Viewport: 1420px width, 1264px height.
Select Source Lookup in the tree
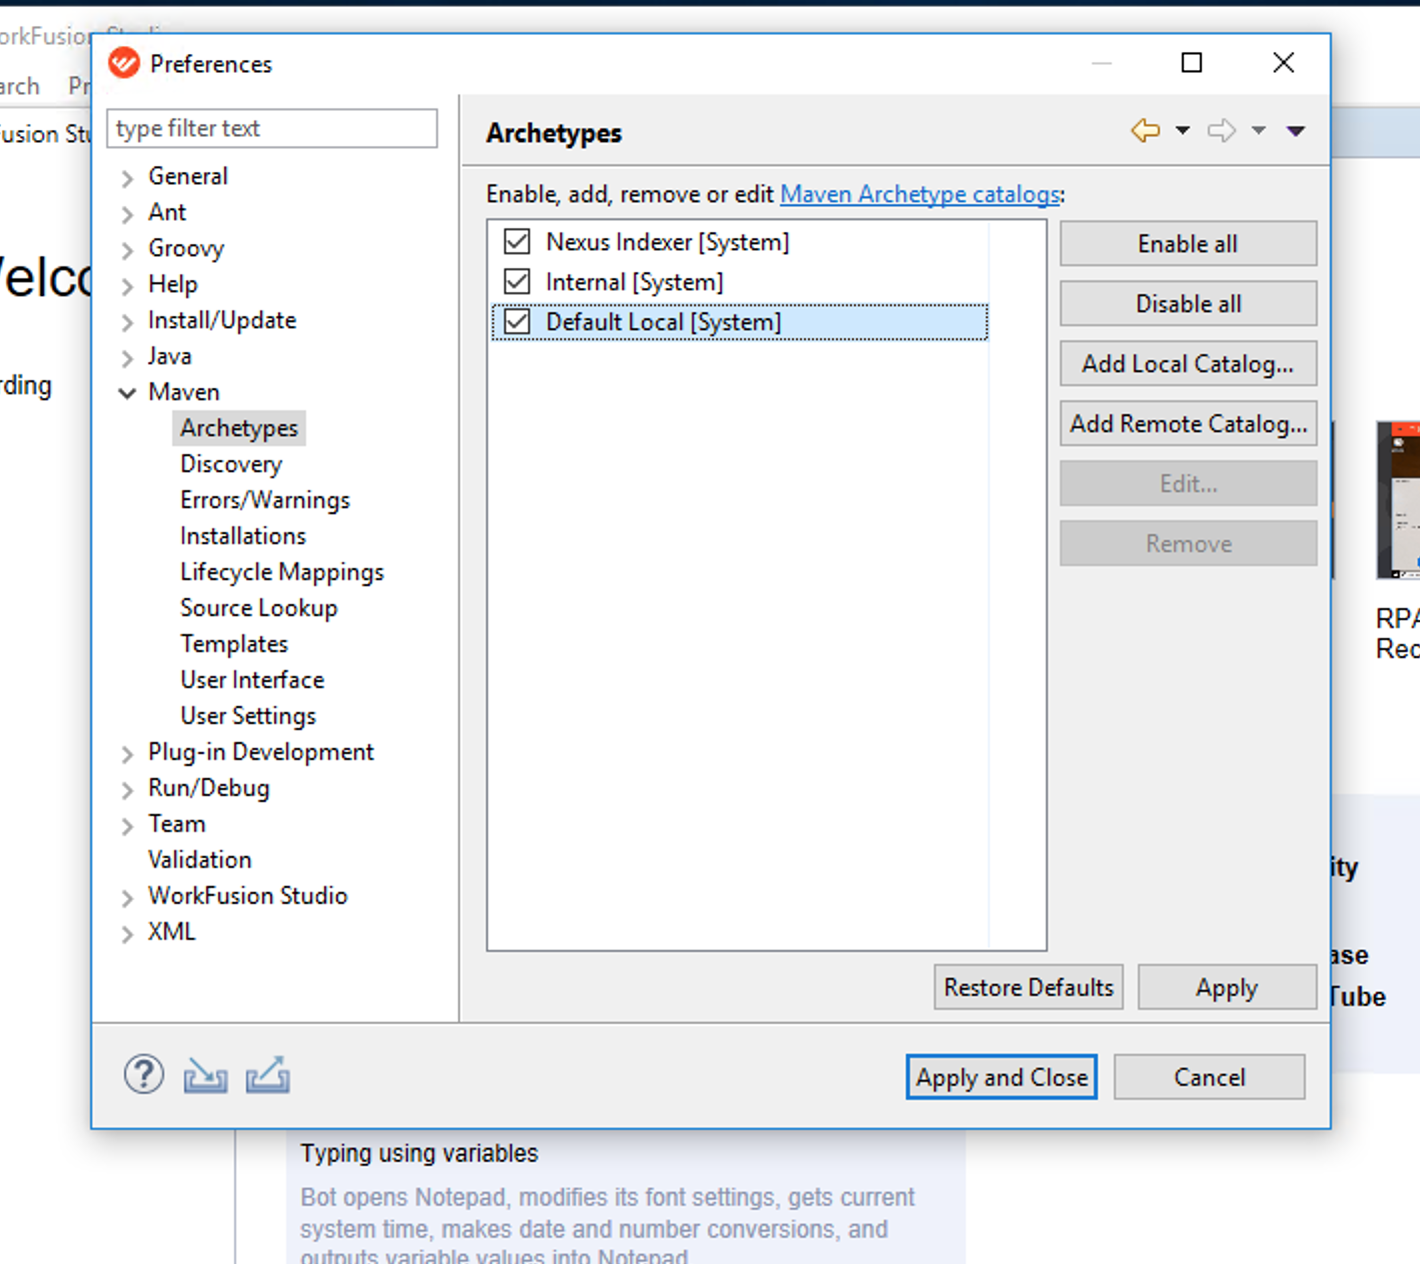tap(259, 608)
